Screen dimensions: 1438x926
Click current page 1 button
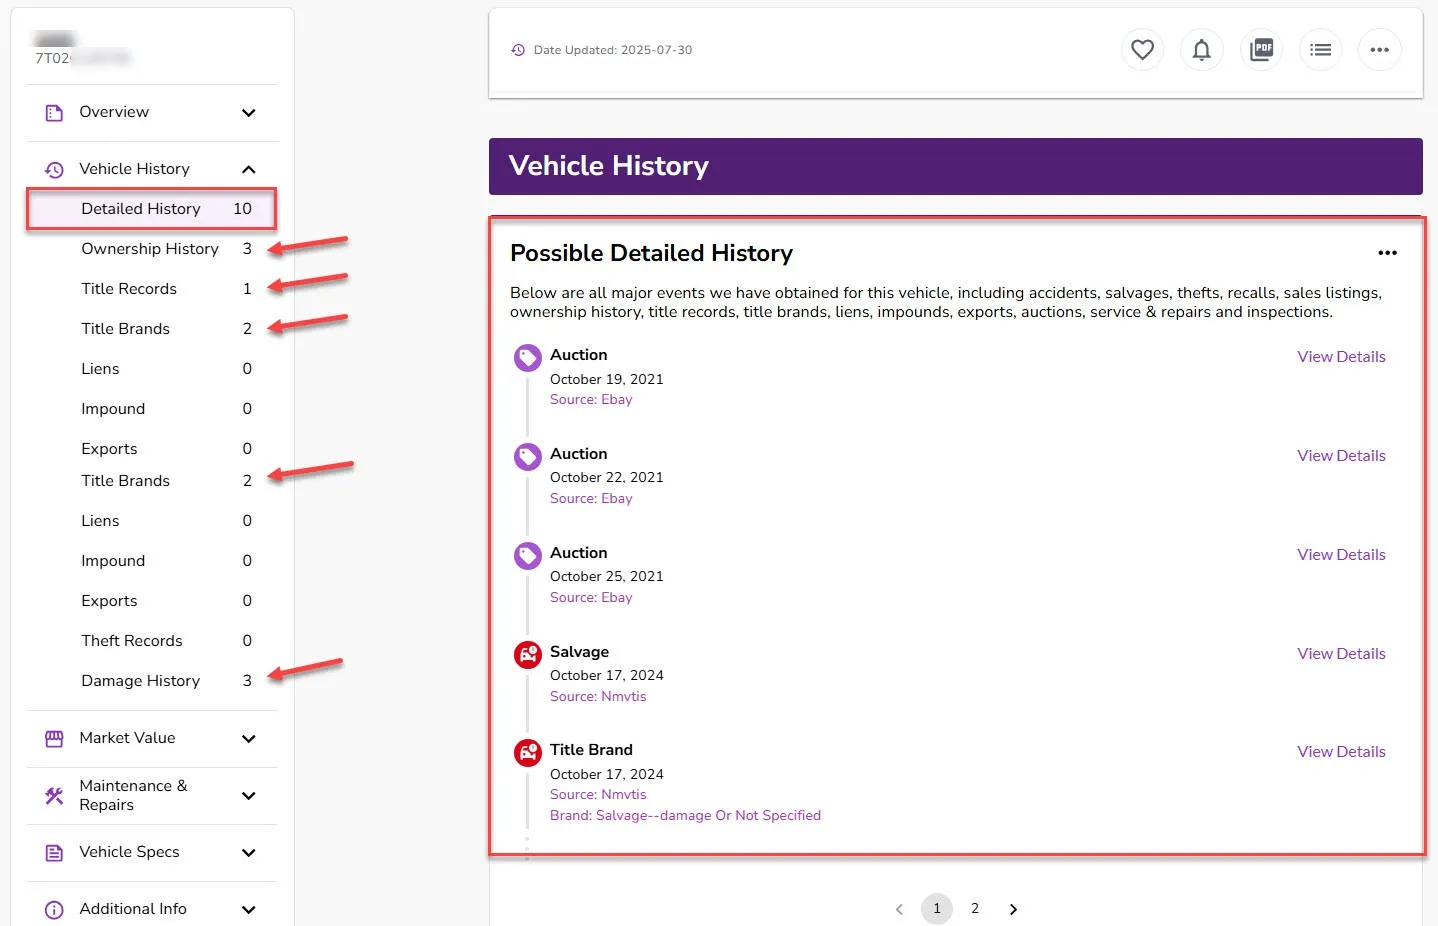pyautogui.click(x=937, y=909)
